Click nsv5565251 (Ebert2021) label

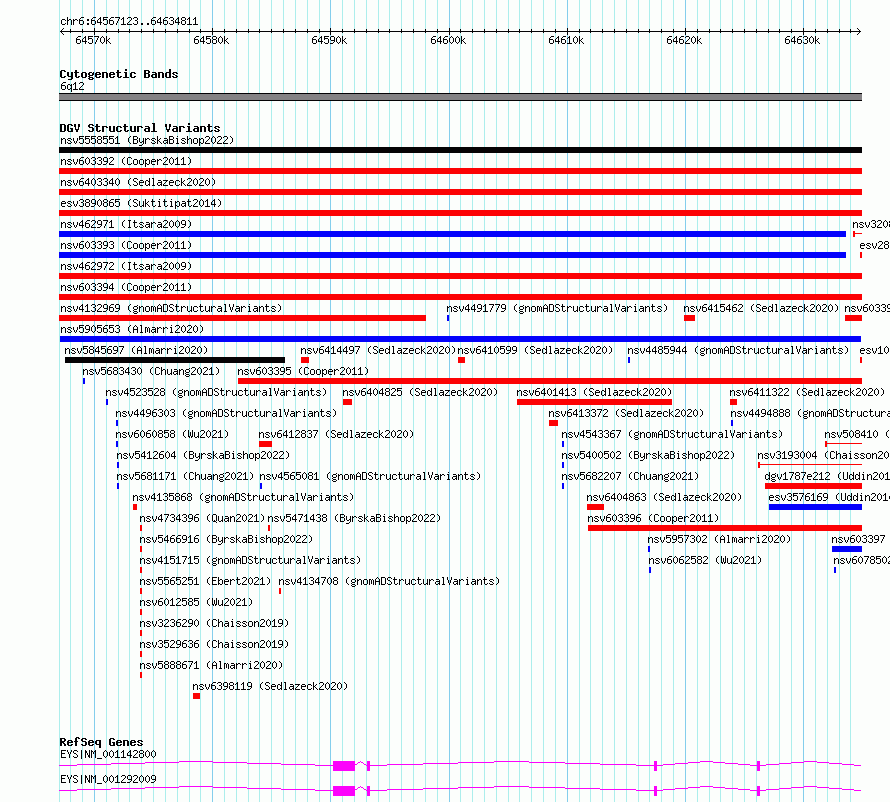(205, 581)
